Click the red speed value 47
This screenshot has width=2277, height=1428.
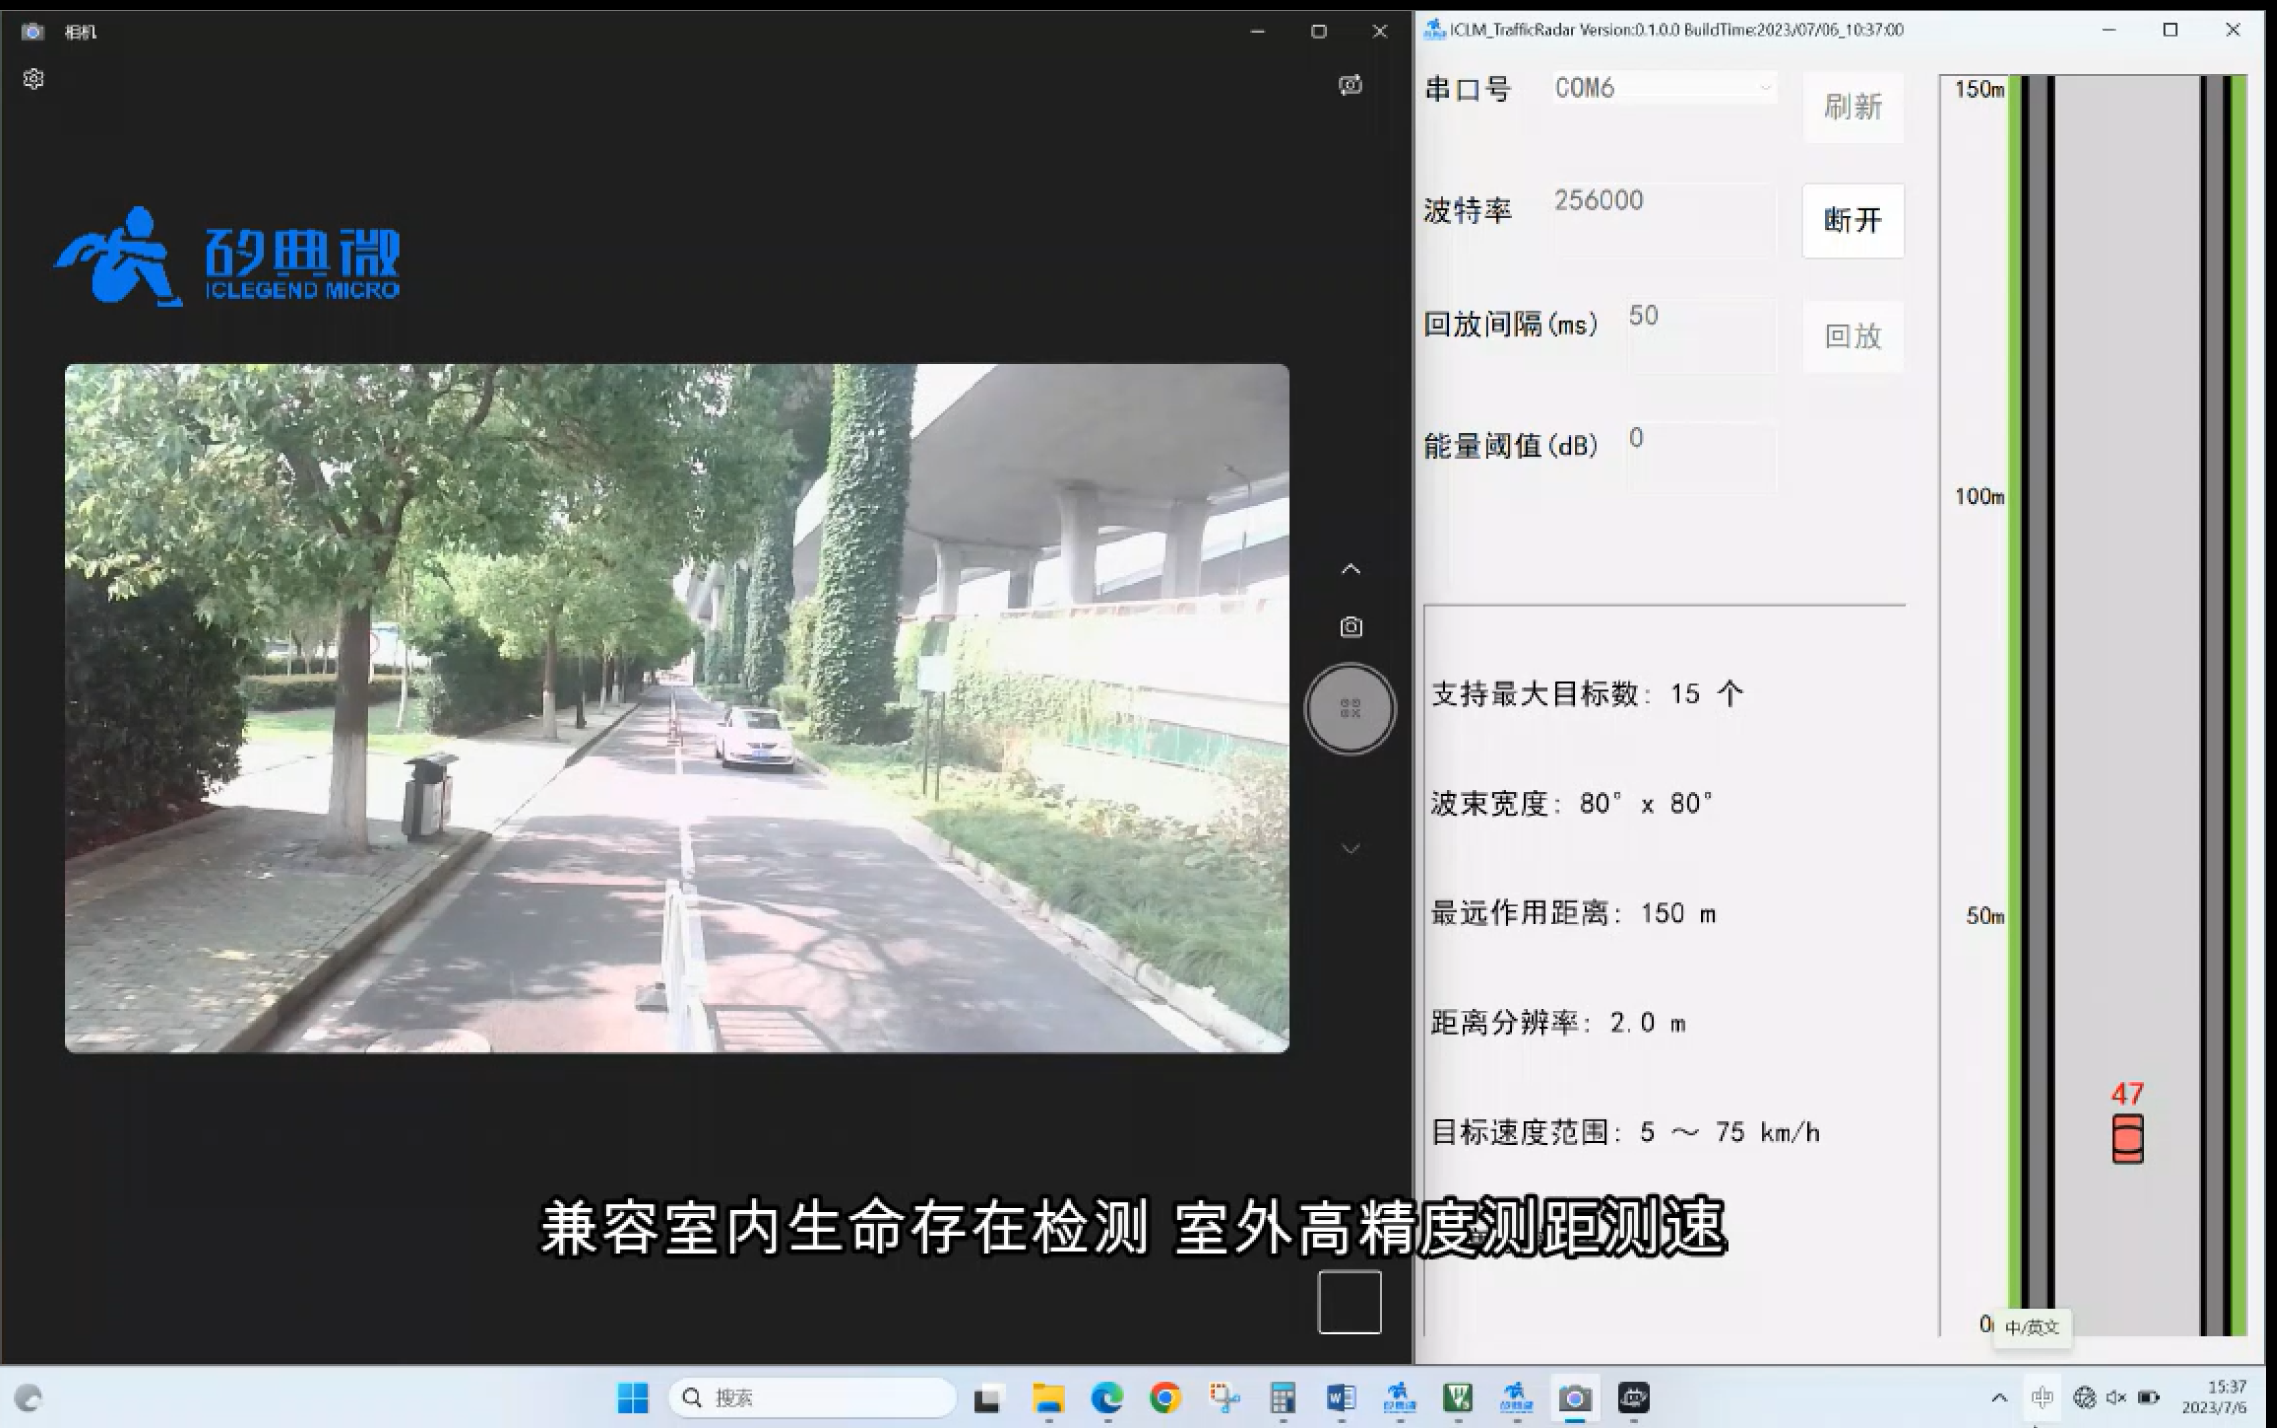2128,1094
